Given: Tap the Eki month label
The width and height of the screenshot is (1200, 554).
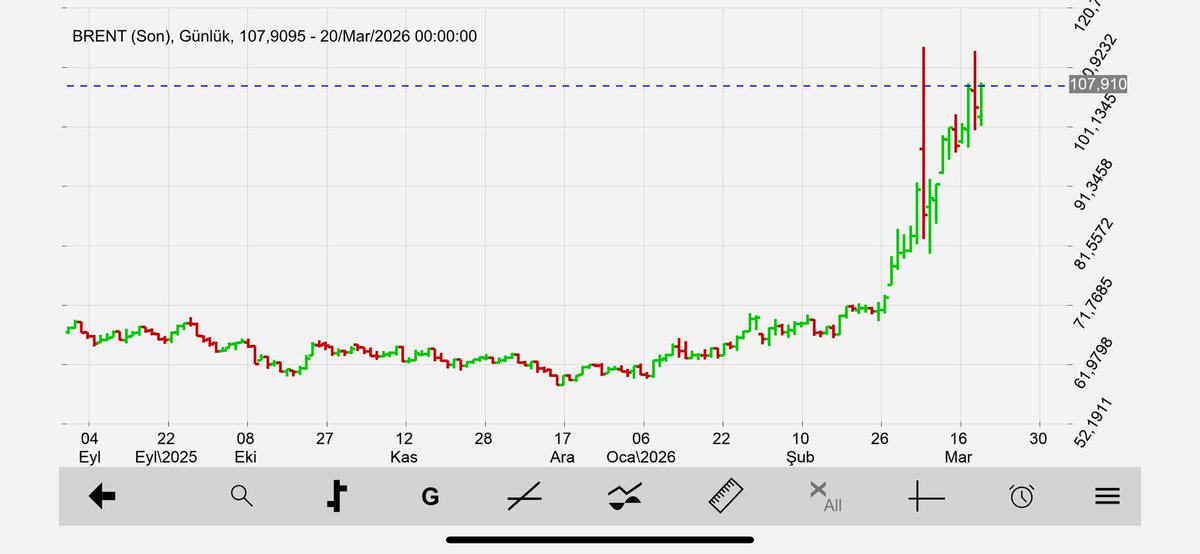Looking at the screenshot, I should pyautogui.click(x=245, y=457).
